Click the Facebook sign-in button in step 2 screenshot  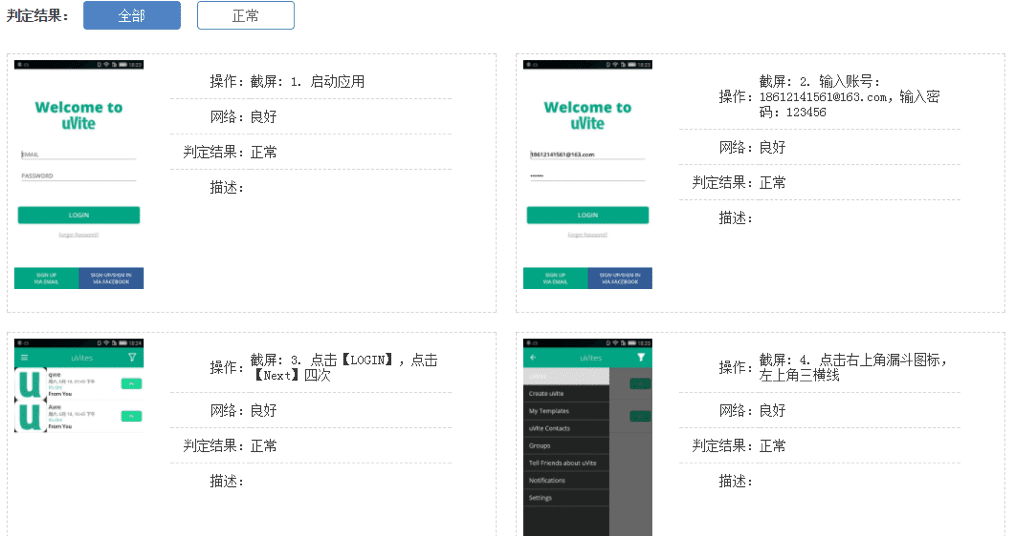[x=620, y=278]
